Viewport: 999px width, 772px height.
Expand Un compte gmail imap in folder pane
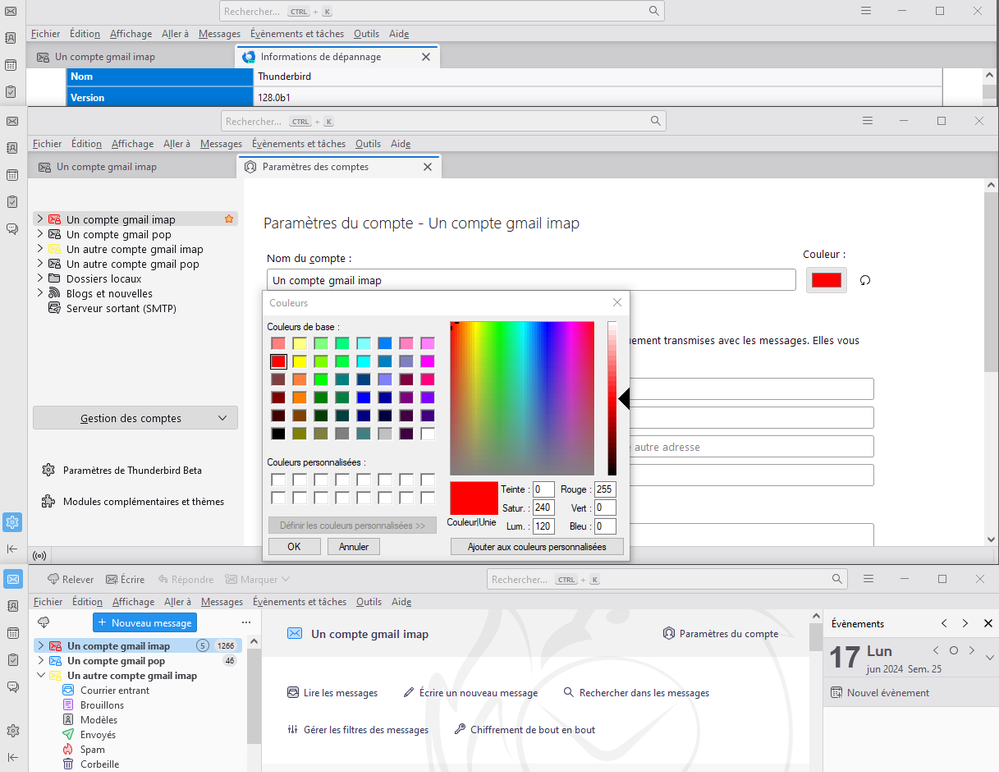tap(41, 645)
